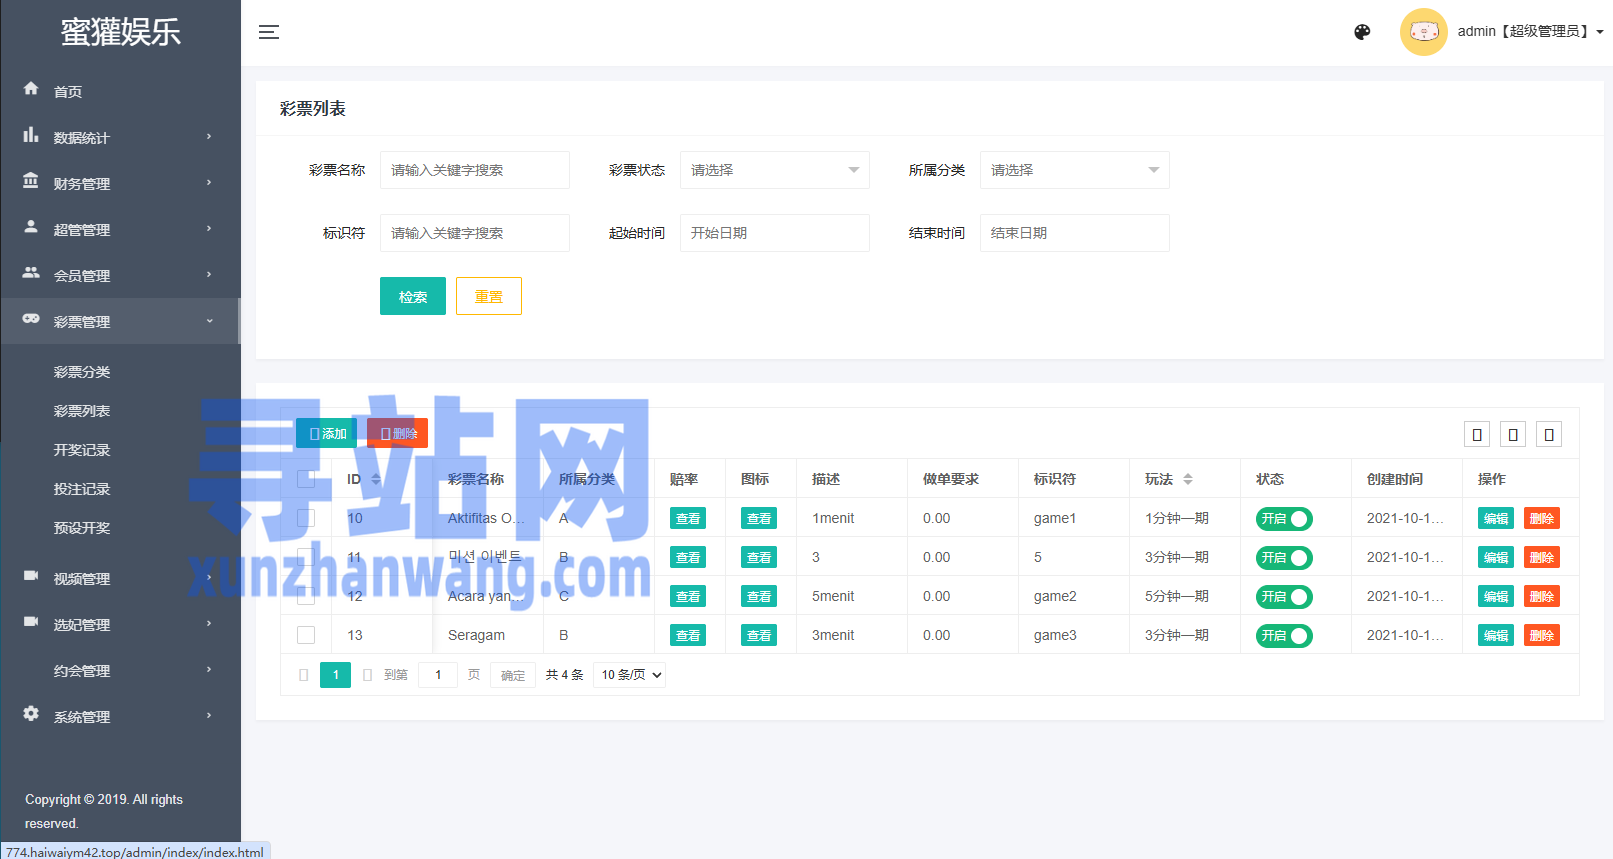Click the bank icon for 财务管理

31,181
